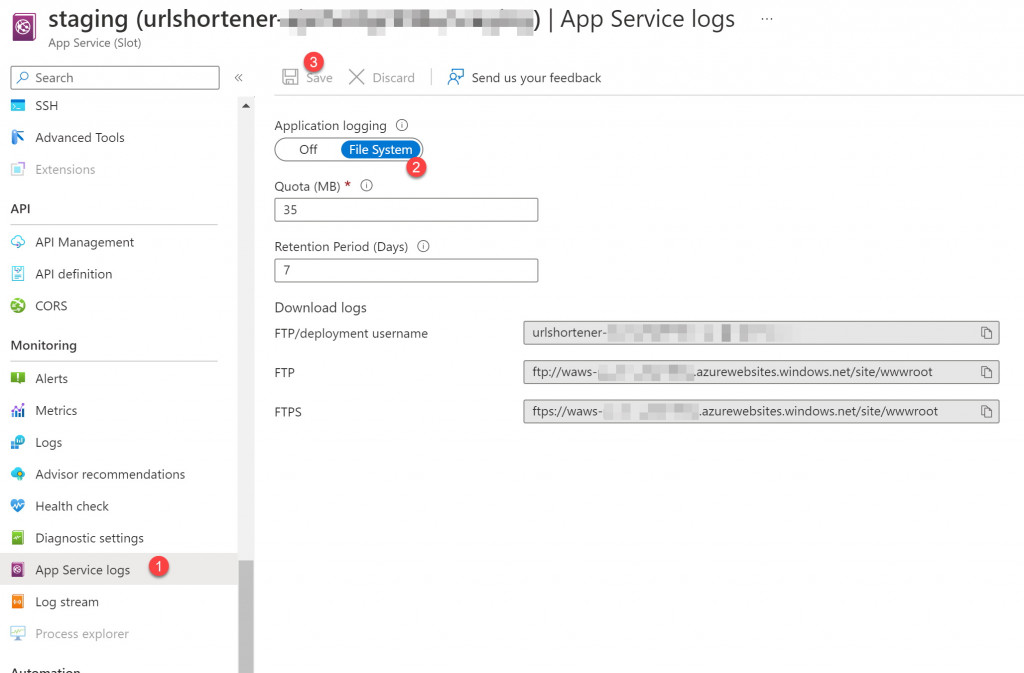Click the Logs icon

[18, 442]
